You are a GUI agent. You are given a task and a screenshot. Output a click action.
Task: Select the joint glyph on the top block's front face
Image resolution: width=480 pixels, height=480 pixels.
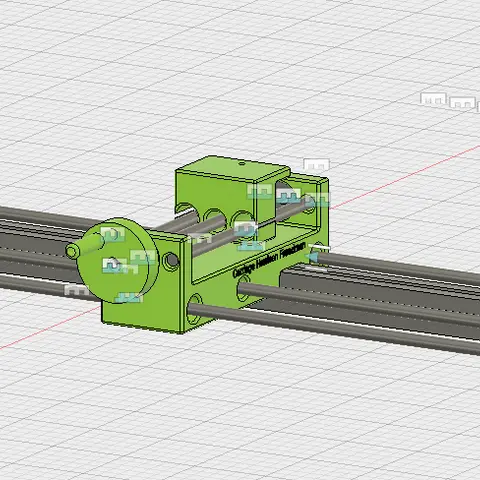tap(260, 191)
